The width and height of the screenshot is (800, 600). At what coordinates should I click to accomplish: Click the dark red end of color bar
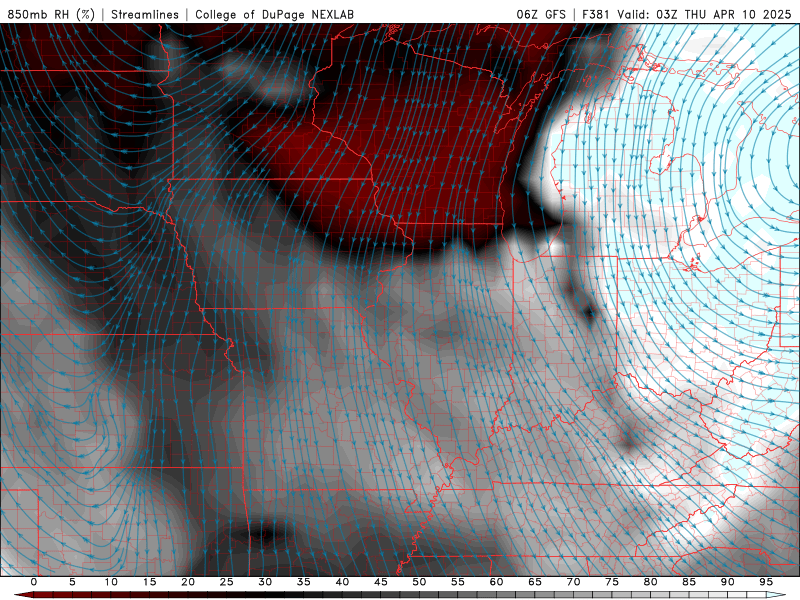coord(23,595)
